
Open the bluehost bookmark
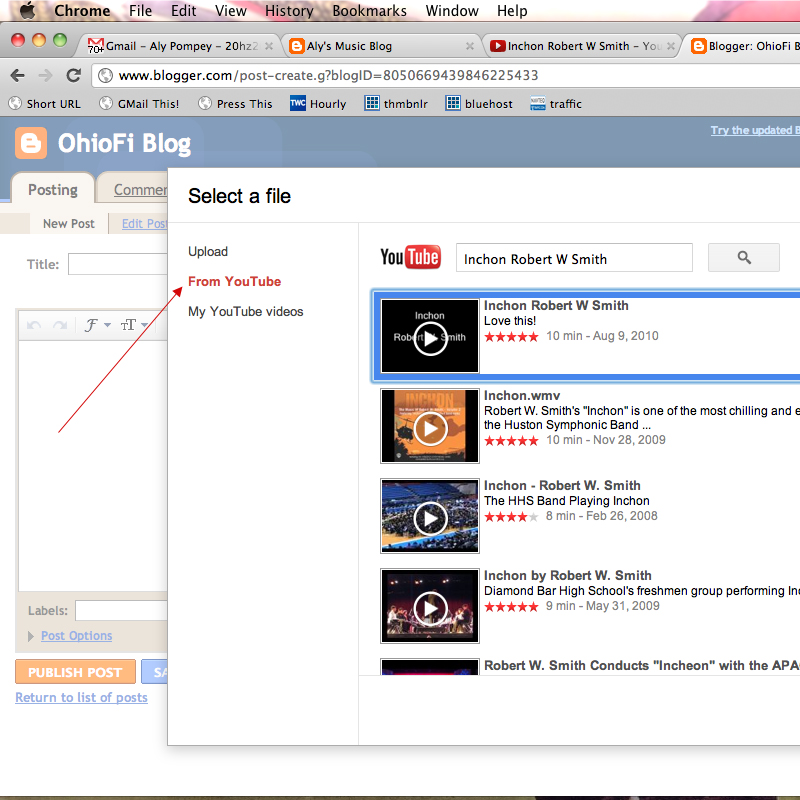(479, 104)
